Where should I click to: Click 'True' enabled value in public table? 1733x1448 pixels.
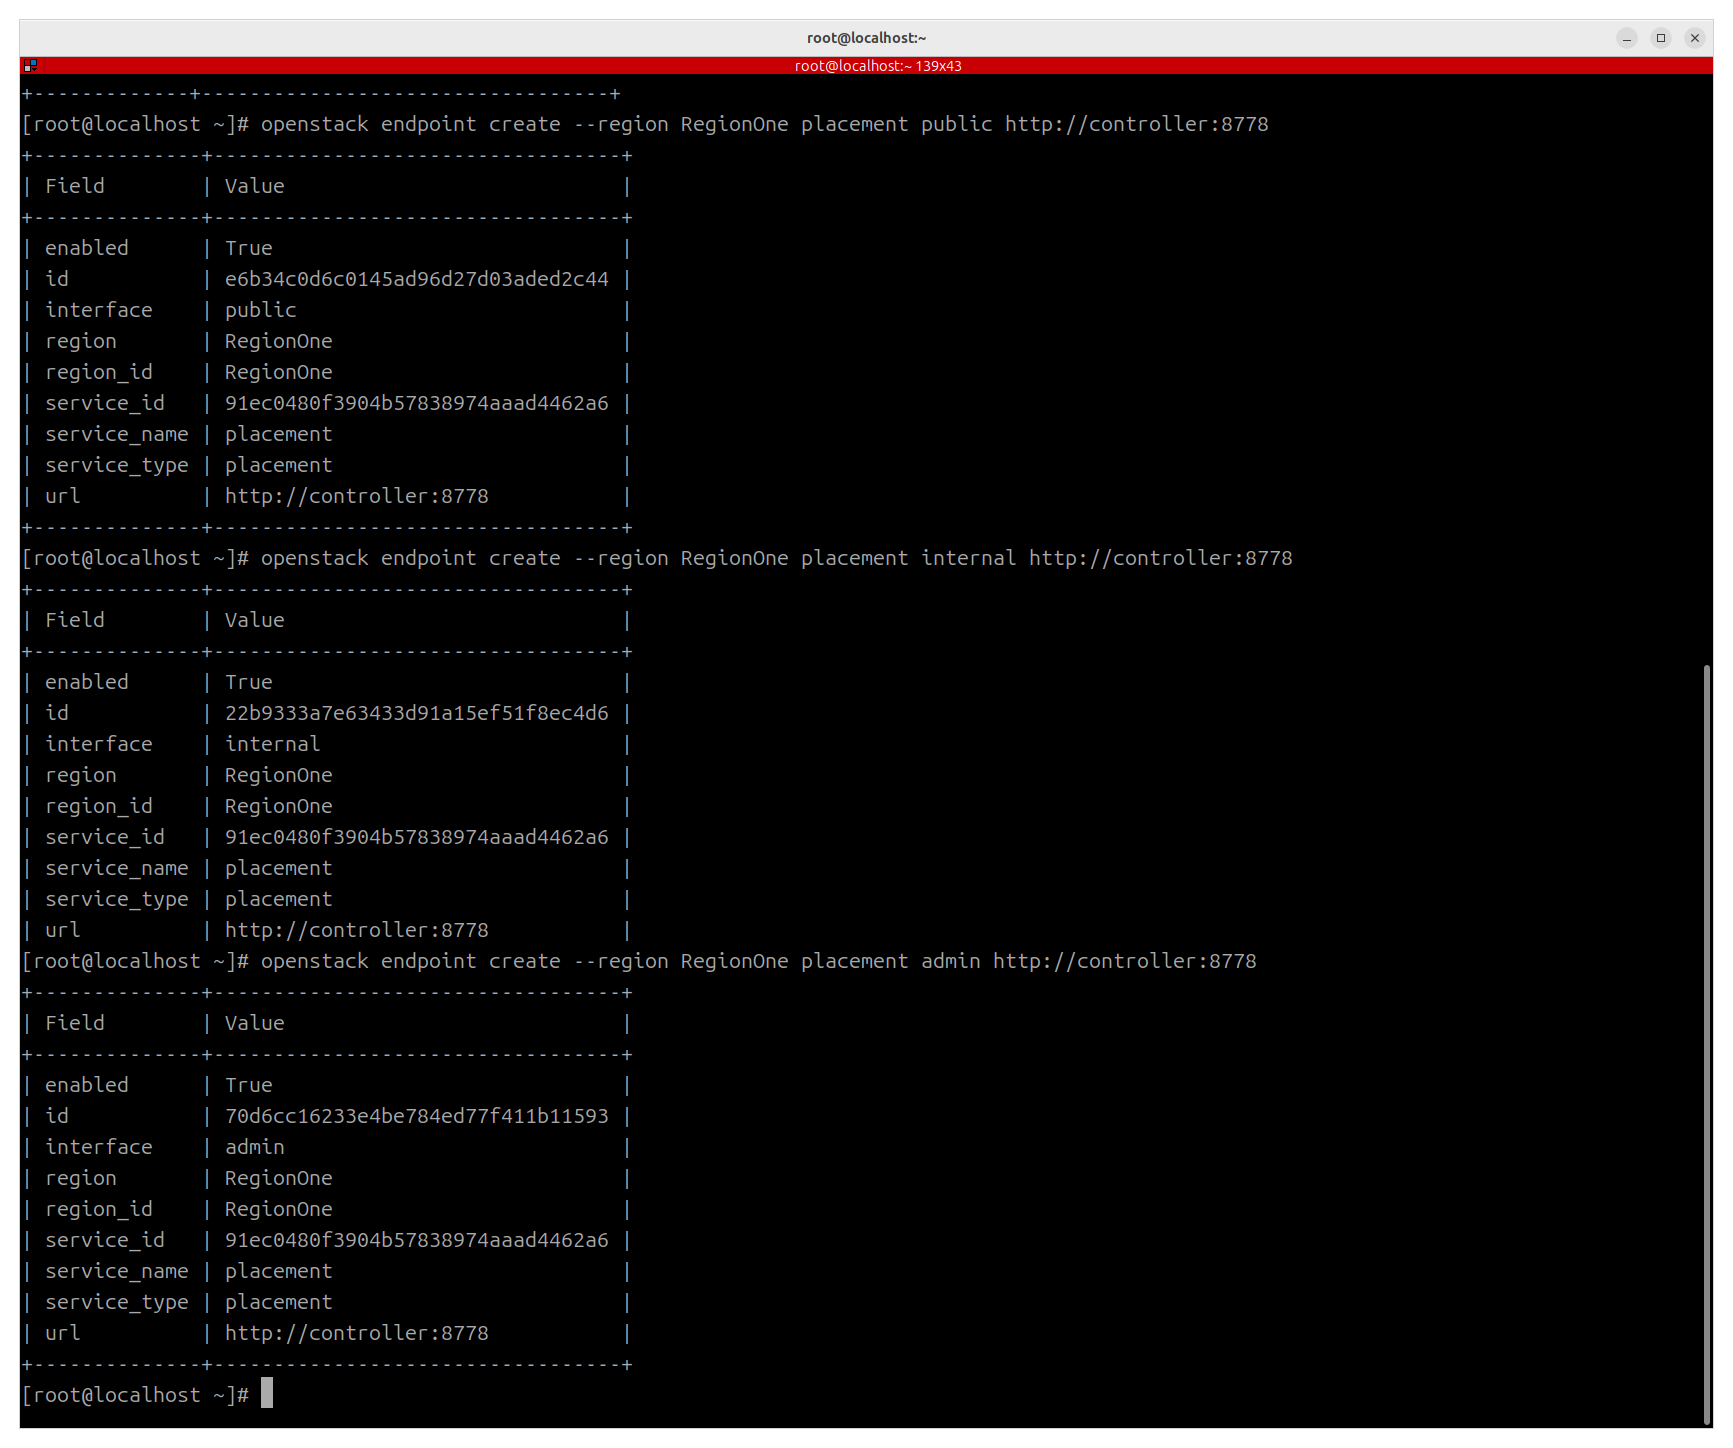click(248, 248)
